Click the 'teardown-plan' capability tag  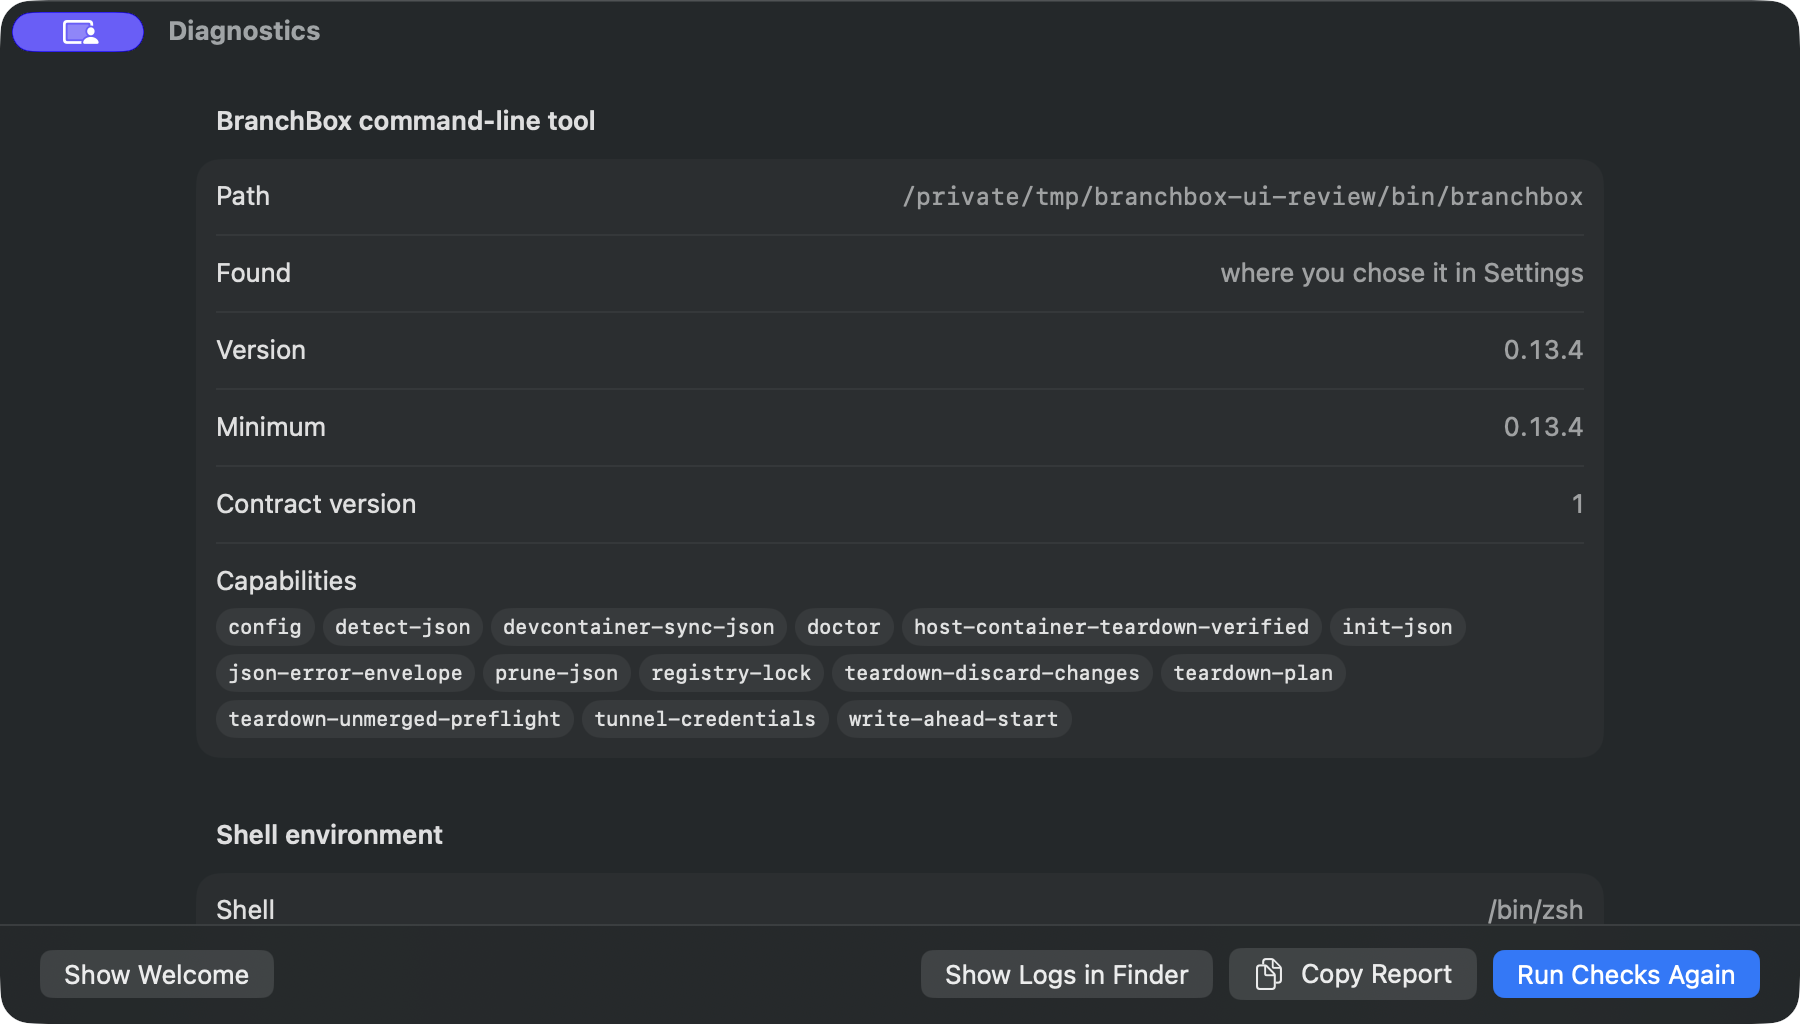coord(1253,673)
